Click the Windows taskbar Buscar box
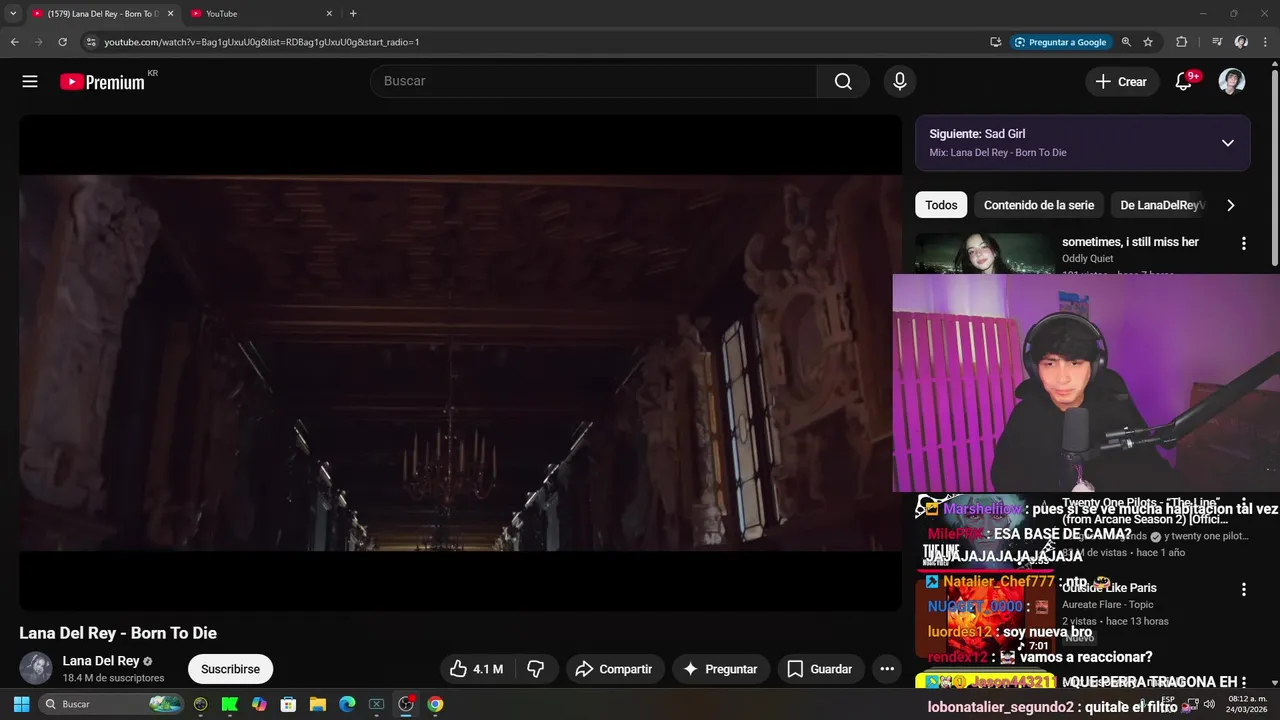Viewport: 1280px width, 720px height. pos(113,704)
